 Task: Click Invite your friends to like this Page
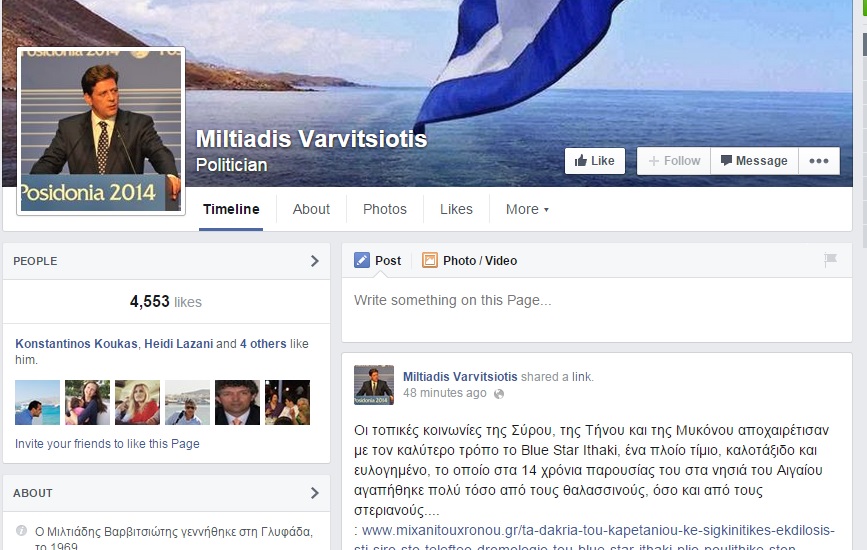(x=107, y=444)
